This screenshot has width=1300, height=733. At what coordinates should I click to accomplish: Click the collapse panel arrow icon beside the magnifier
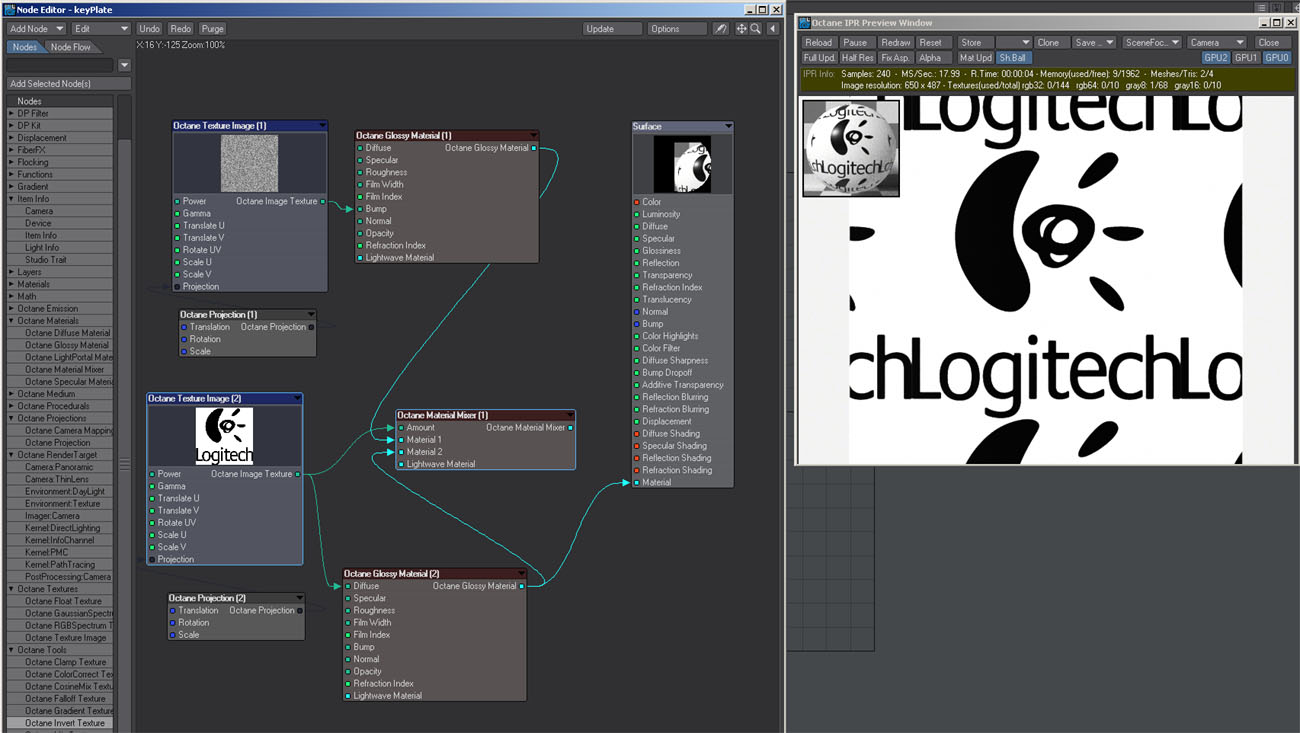point(772,29)
